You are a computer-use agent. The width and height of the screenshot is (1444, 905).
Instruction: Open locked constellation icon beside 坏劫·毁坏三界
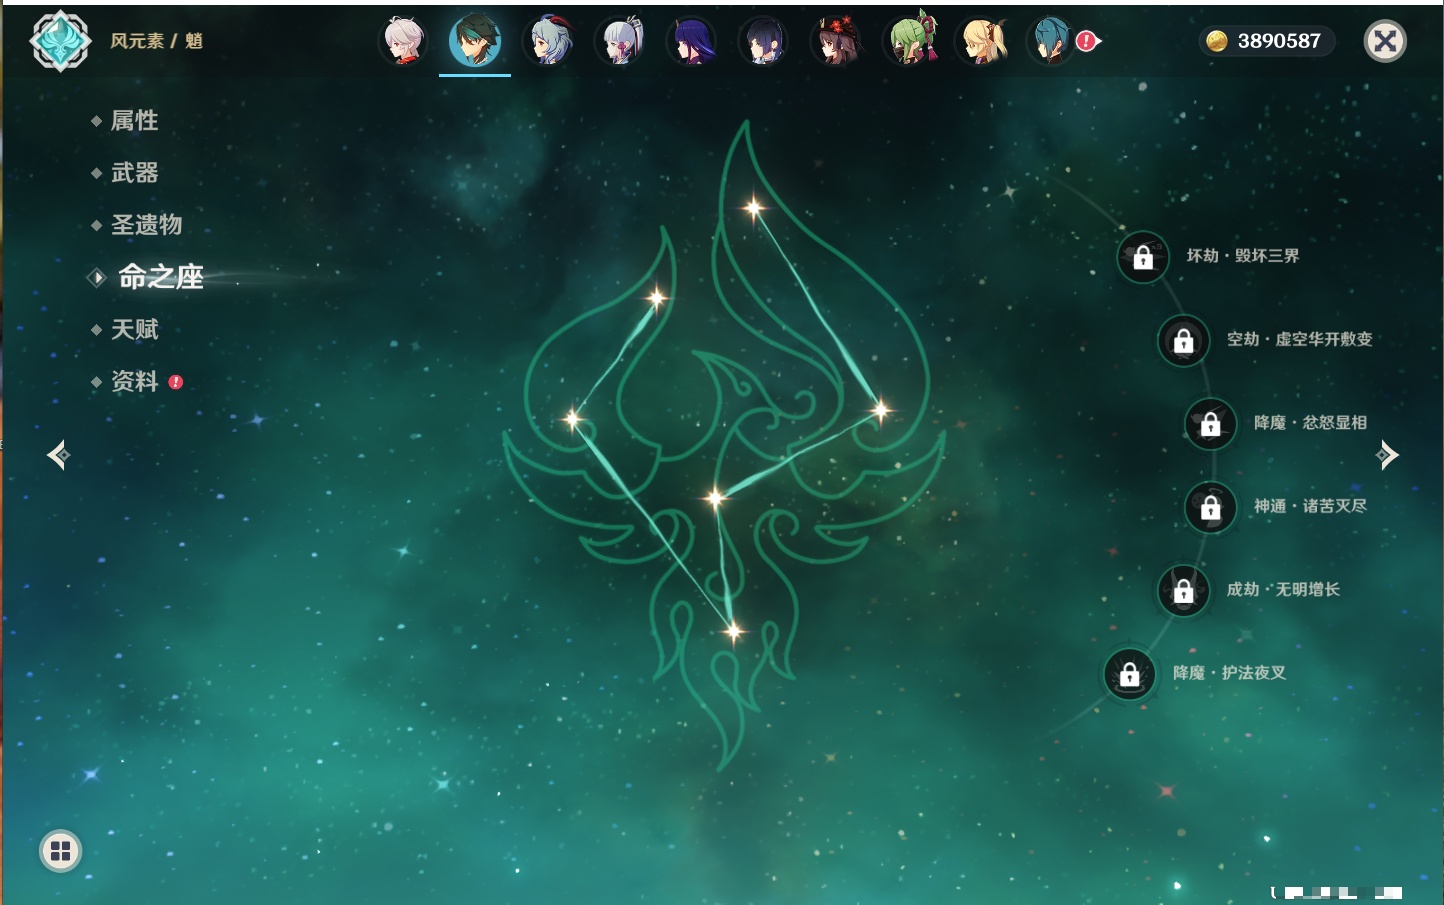pos(1143,257)
